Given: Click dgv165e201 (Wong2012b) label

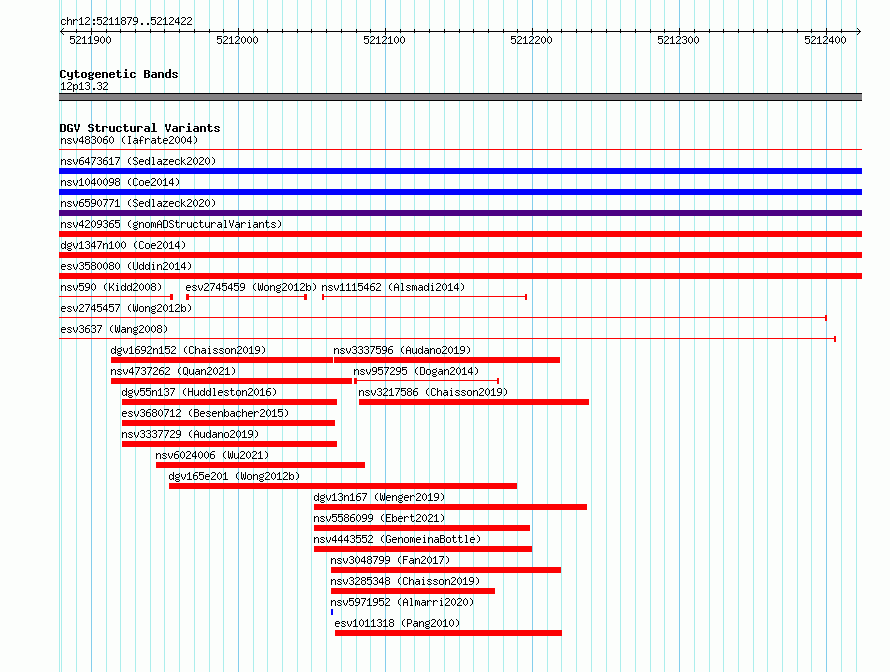Looking at the screenshot, I should pos(234,476).
